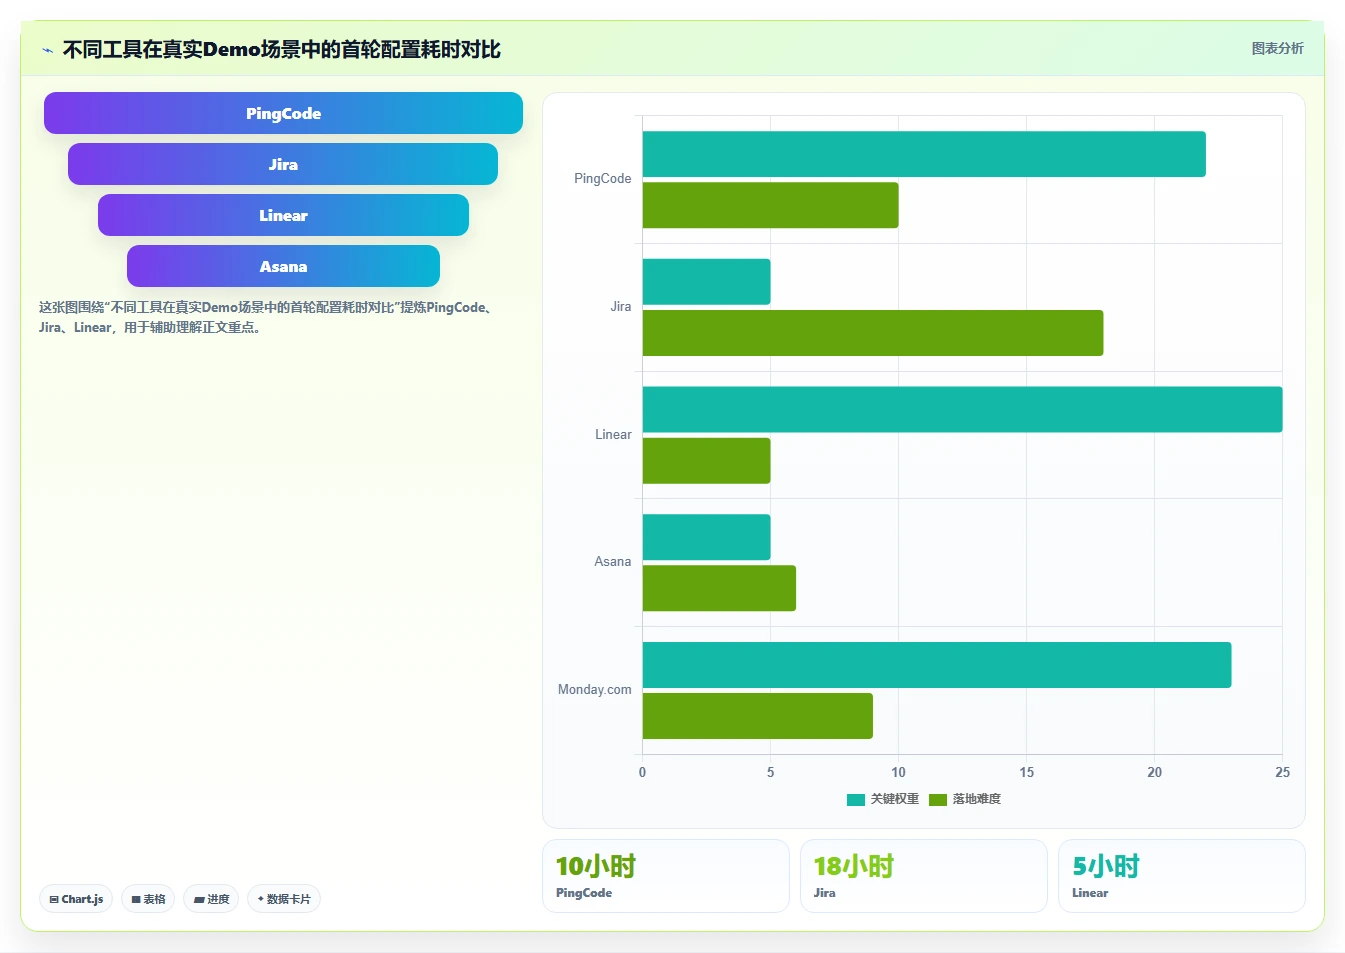Click the x-axis value 25
The width and height of the screenshot is (1345, 953).
(1282, 772)
